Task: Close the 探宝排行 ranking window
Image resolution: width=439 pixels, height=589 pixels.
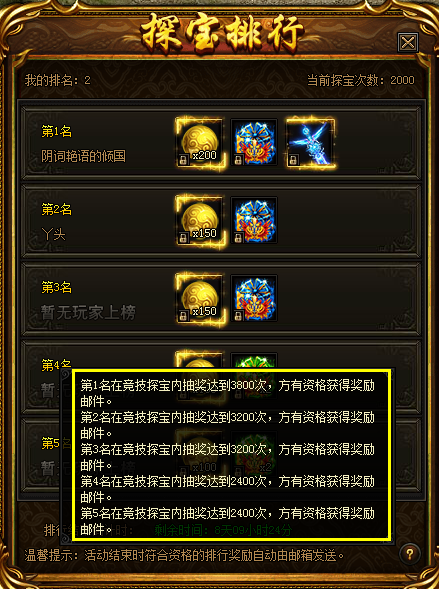Action: [407, 42]
